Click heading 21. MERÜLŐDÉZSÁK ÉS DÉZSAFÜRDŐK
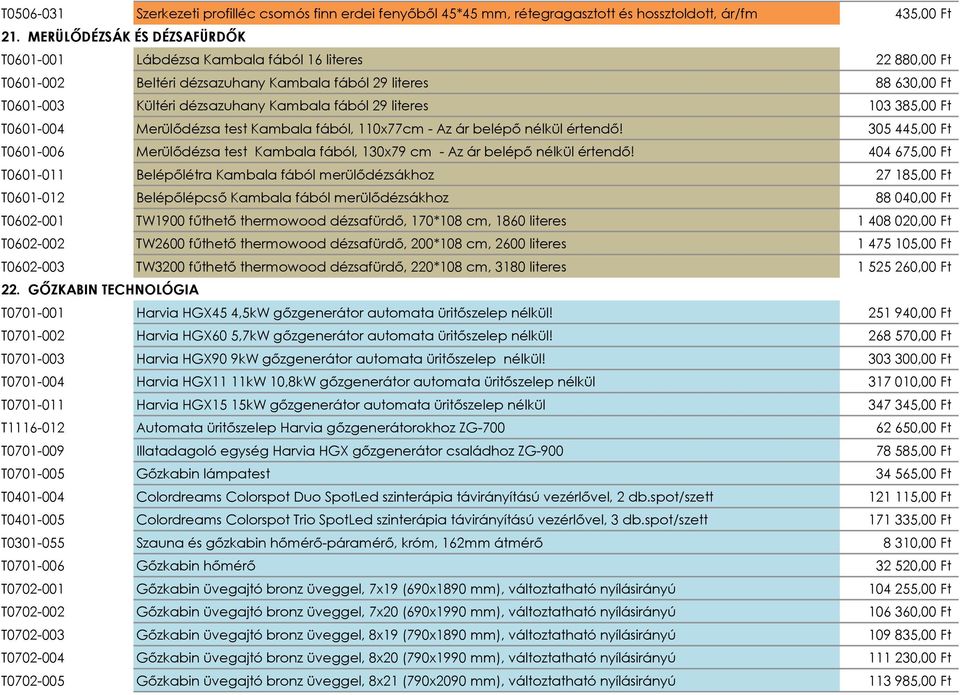The width and height of the screenshot is (960, 695). coord(123,37)
